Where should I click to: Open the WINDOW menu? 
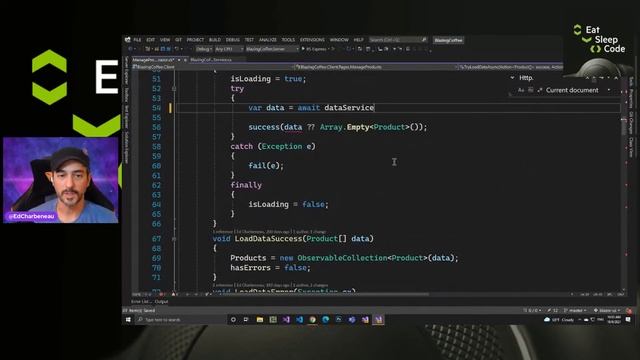(339, 40)
